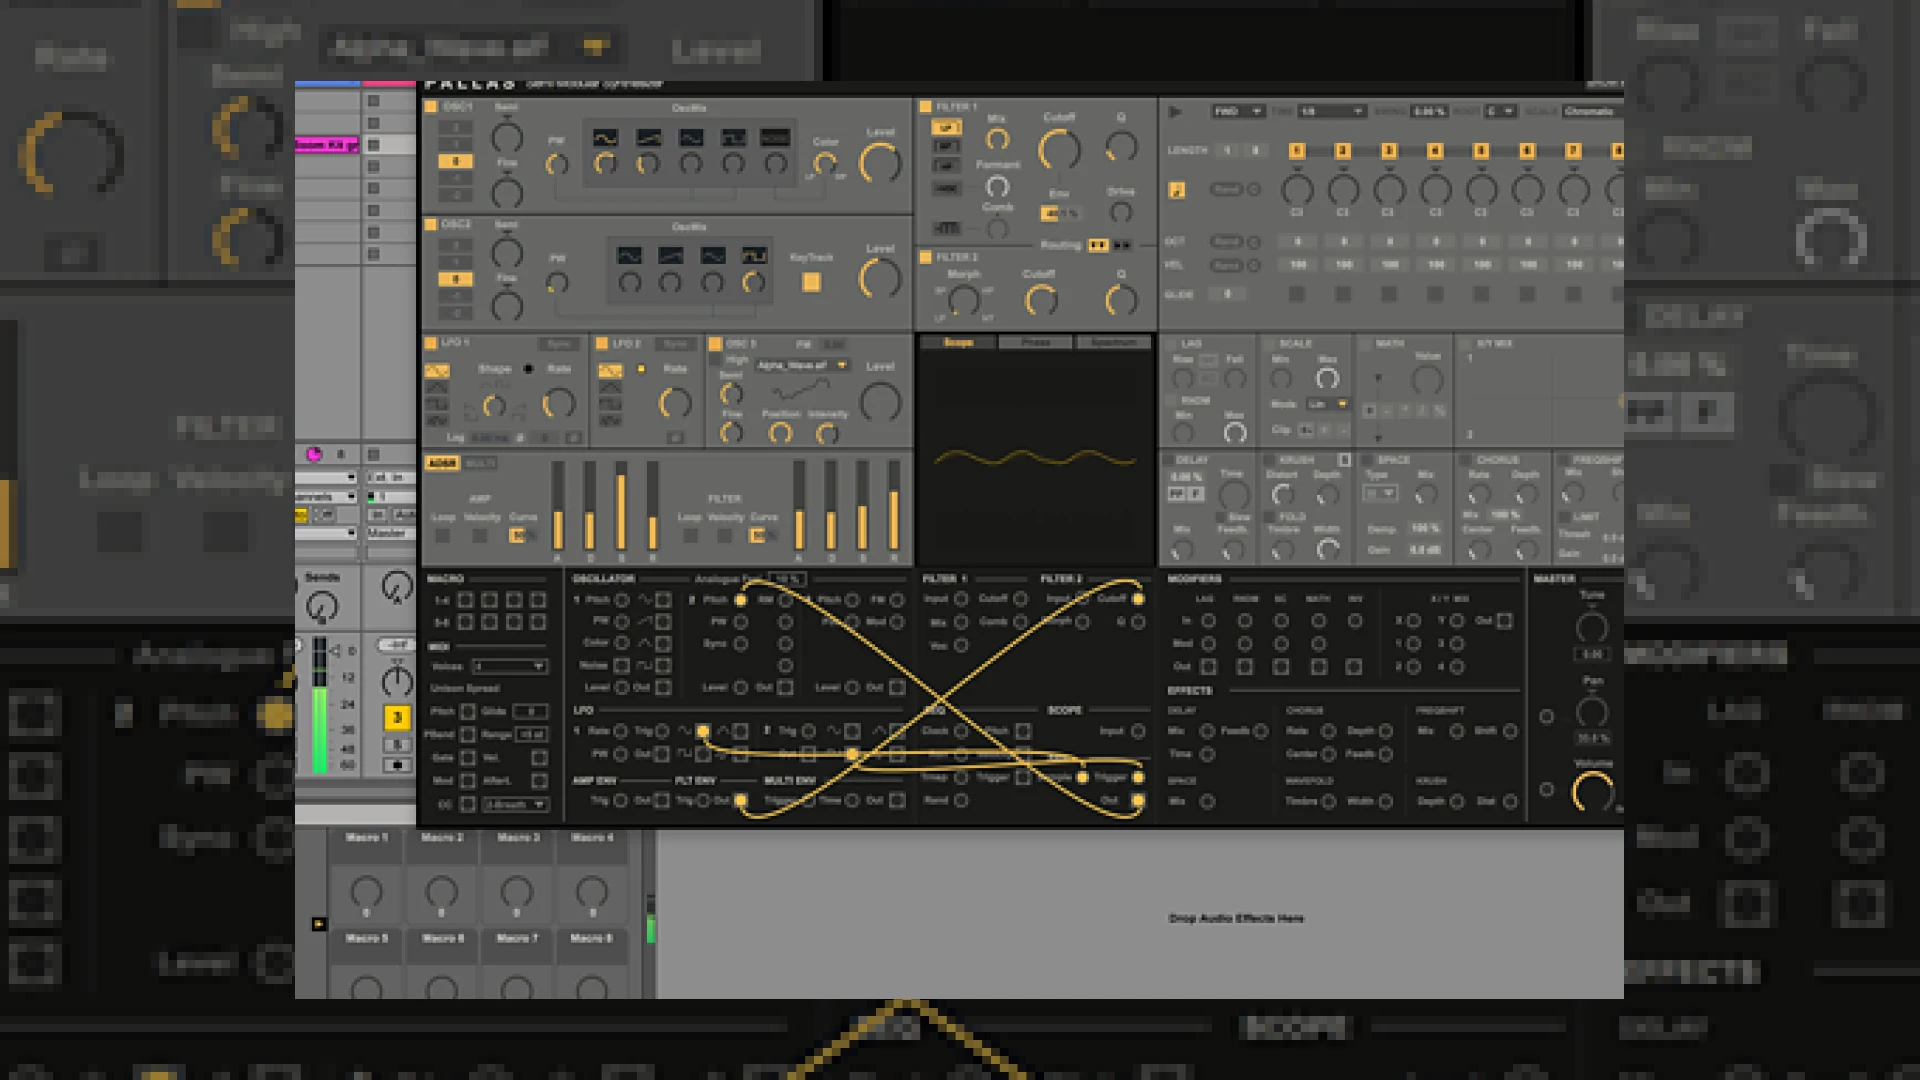Open the sequencer Time division dropdown
The width and height of the screenshot is (1920, 1080).
[1332, 112]
